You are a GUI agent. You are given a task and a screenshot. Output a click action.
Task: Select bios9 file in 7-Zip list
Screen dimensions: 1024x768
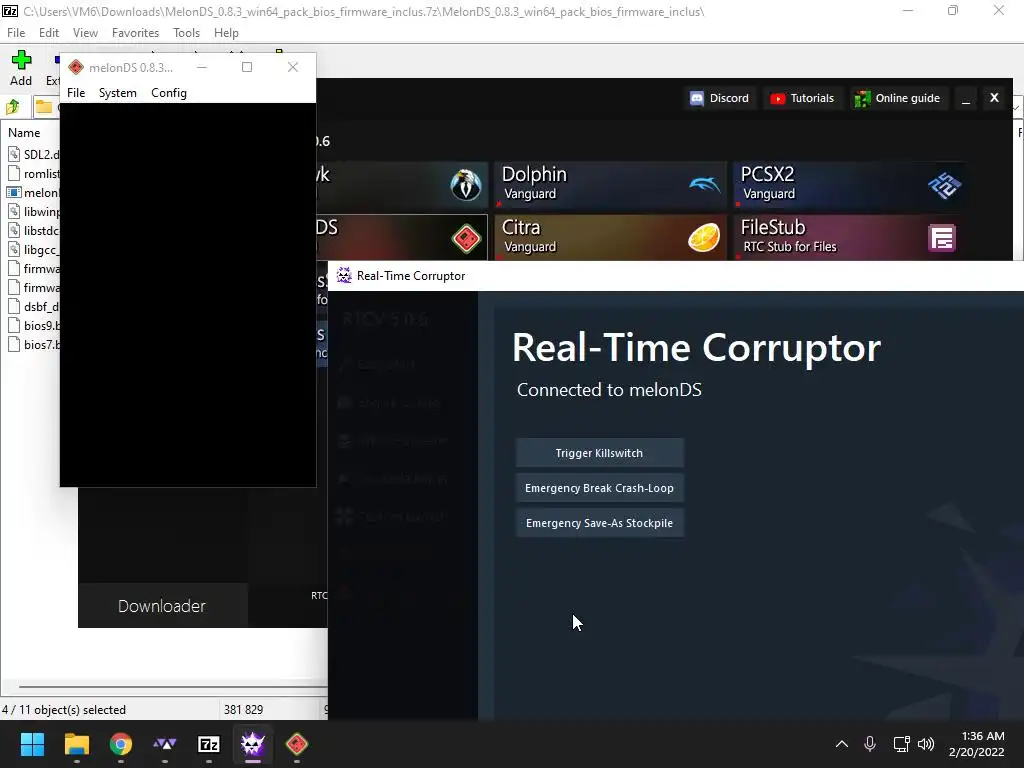click(33, 325)
